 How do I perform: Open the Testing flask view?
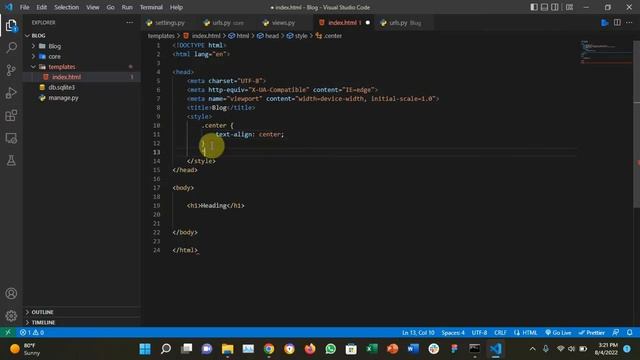11,160
